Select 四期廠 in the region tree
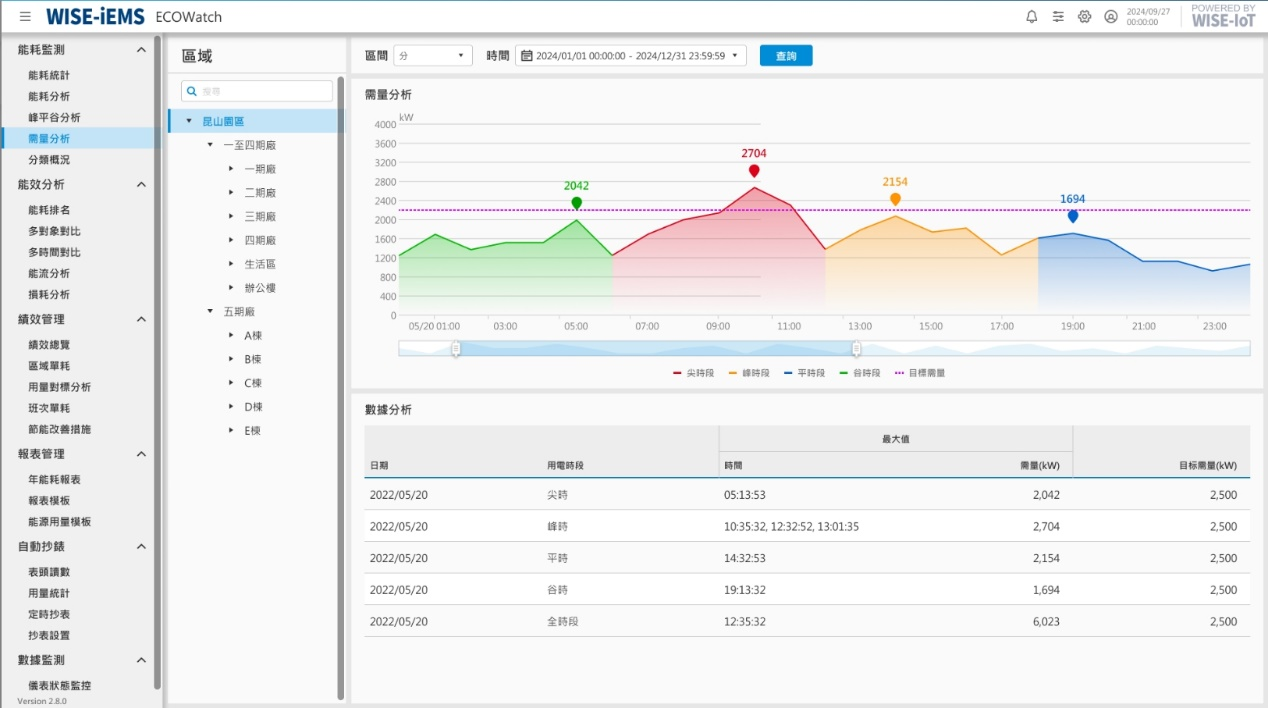 [260, 240]
